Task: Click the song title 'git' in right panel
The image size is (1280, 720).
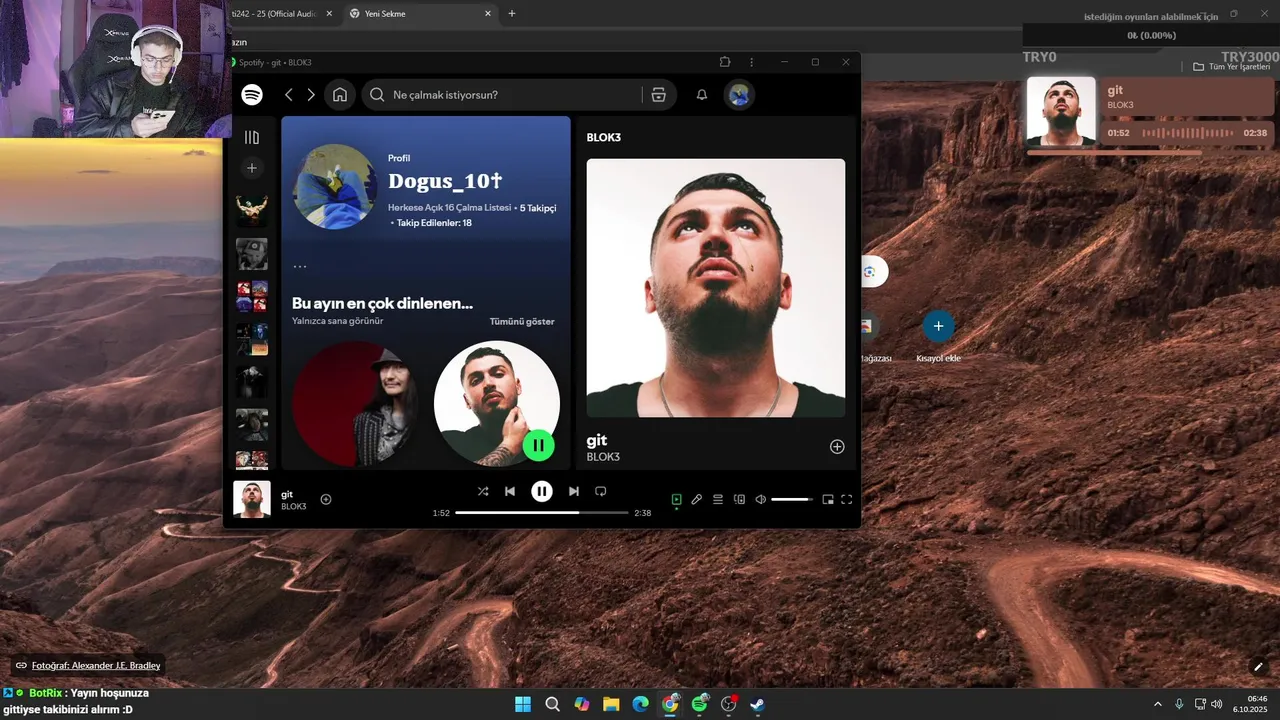Action: [597, 440]
